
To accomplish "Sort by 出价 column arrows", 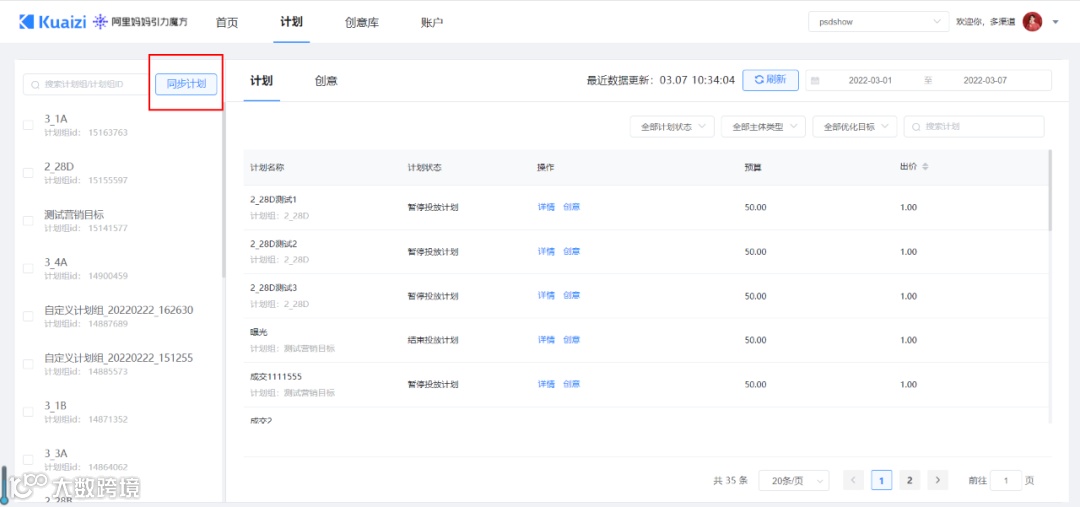I will click(x=926, y=167).
